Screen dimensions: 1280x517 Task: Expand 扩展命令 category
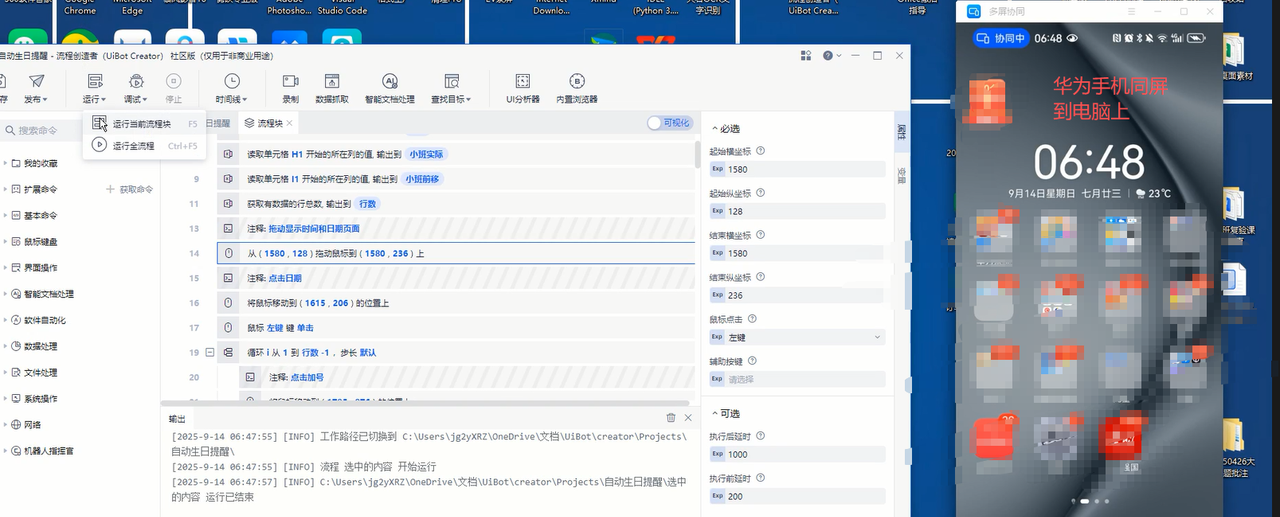click(5, 189)
